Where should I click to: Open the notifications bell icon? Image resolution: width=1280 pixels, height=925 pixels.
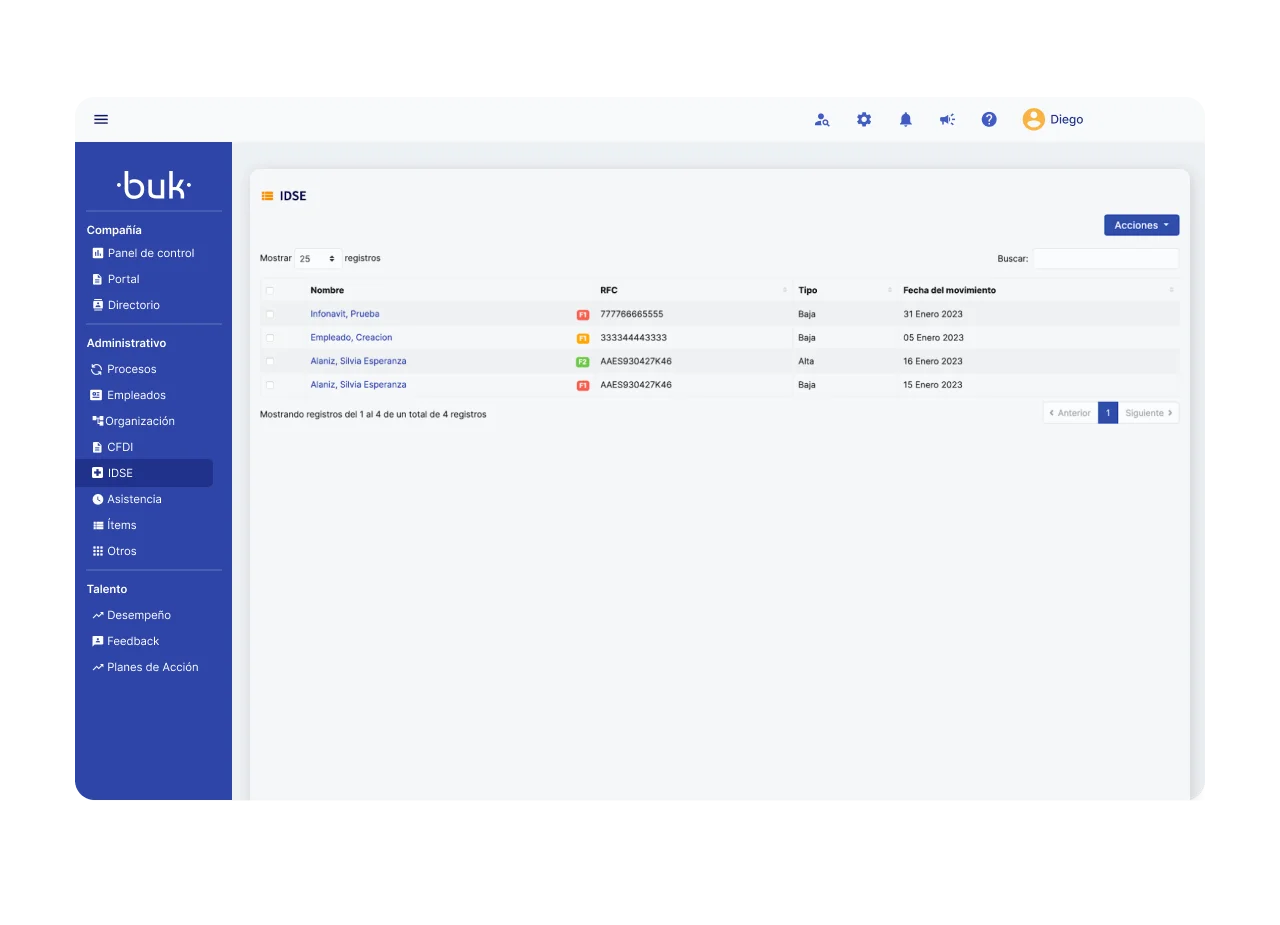click(x=906, y=119)
